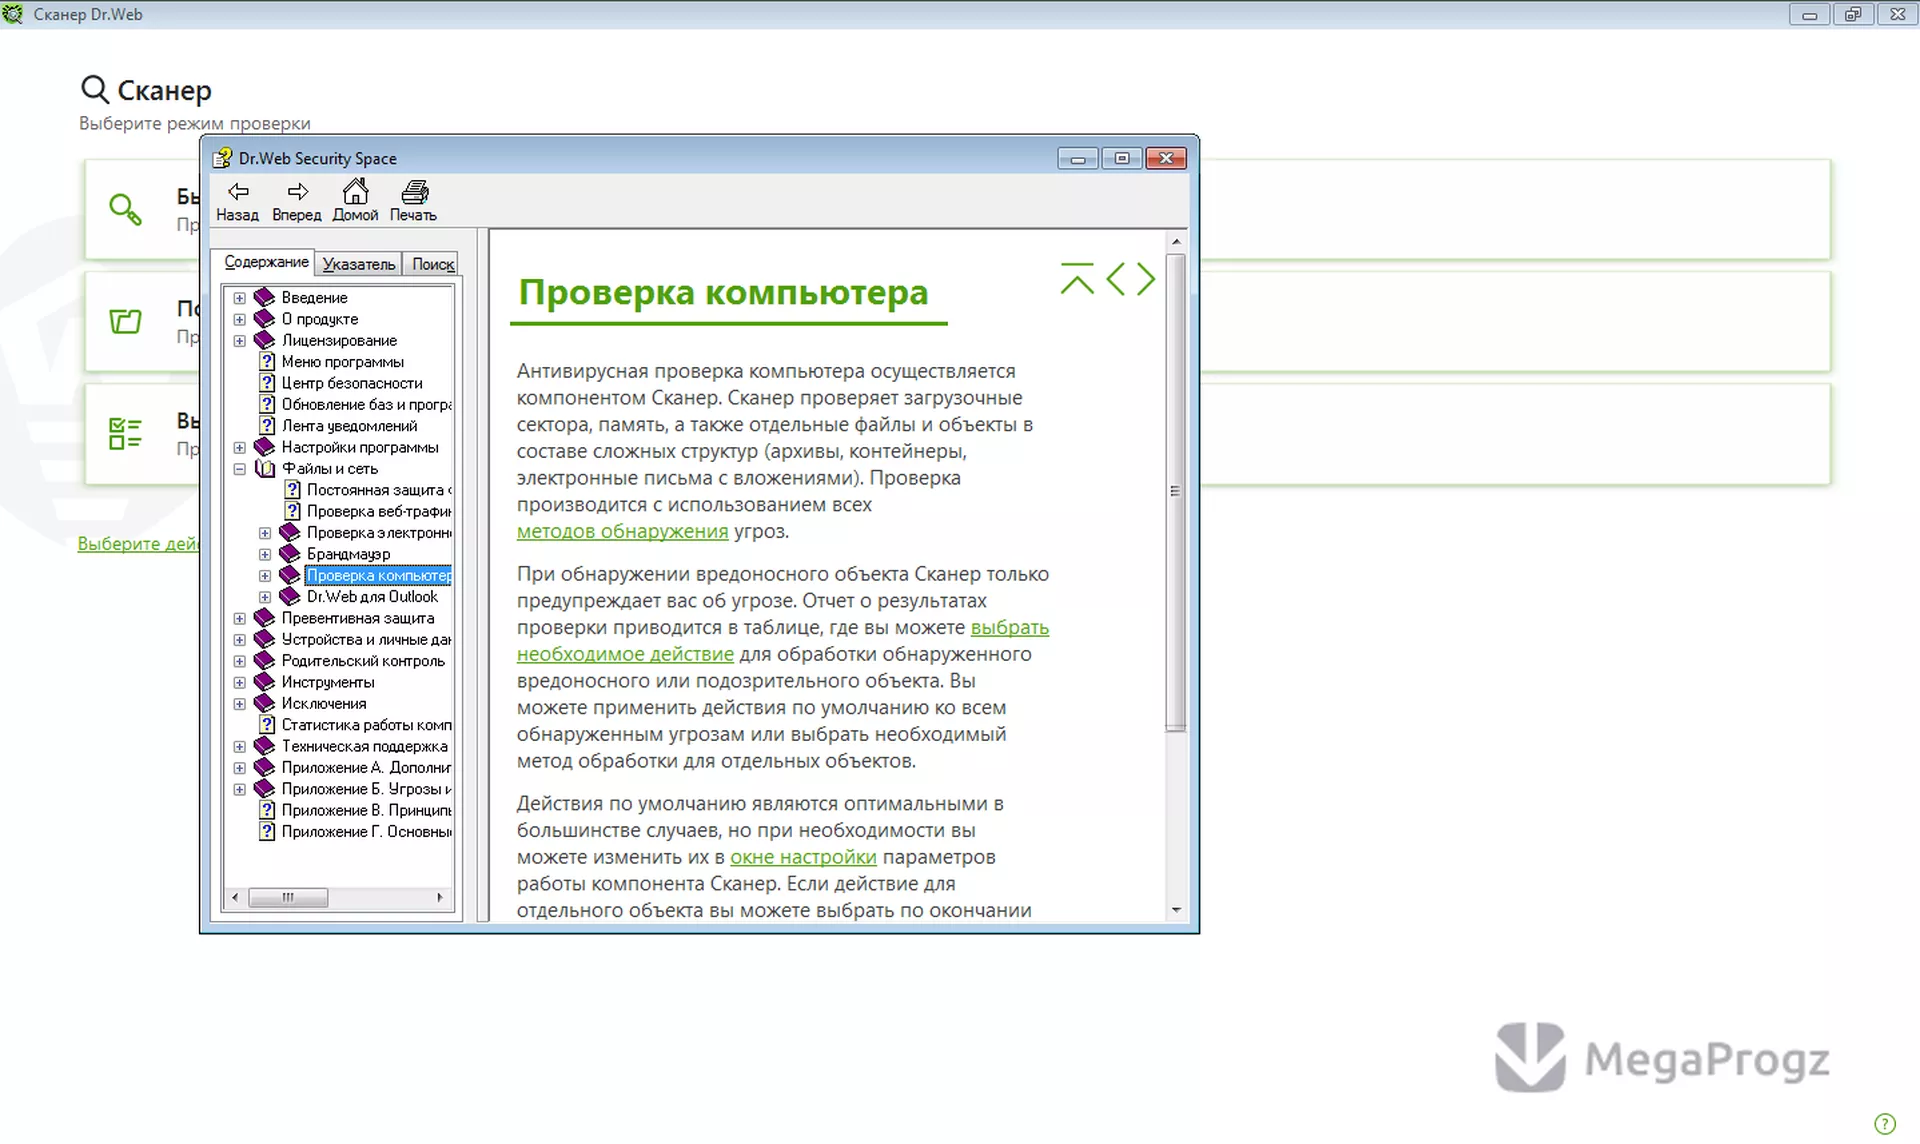Go forward with the Вперед toolbar arrow

click(x=297, y=200)
